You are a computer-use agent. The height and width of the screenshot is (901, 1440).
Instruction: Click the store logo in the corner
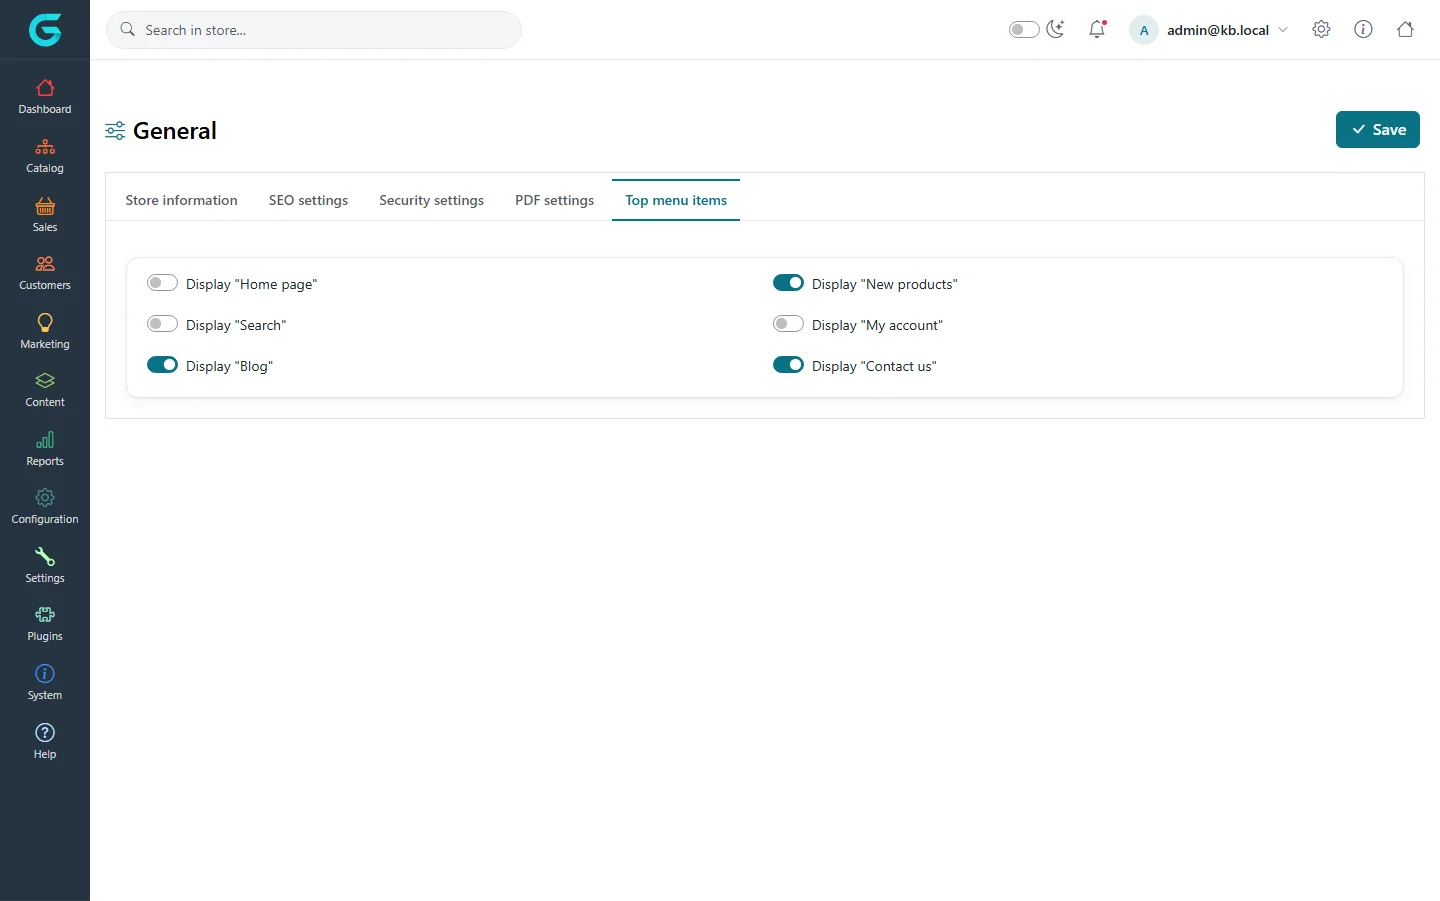pyautogui.click(x=45, y=30)
